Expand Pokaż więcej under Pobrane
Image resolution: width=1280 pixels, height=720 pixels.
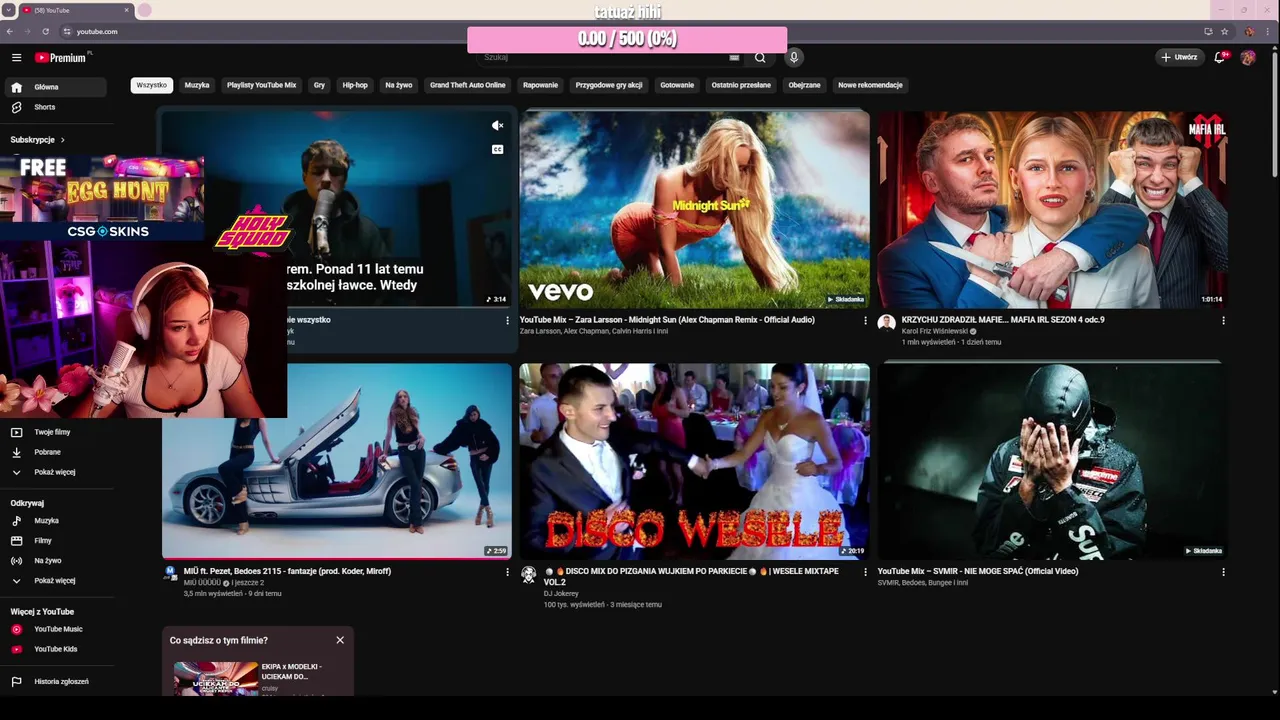tap(55, 472)
